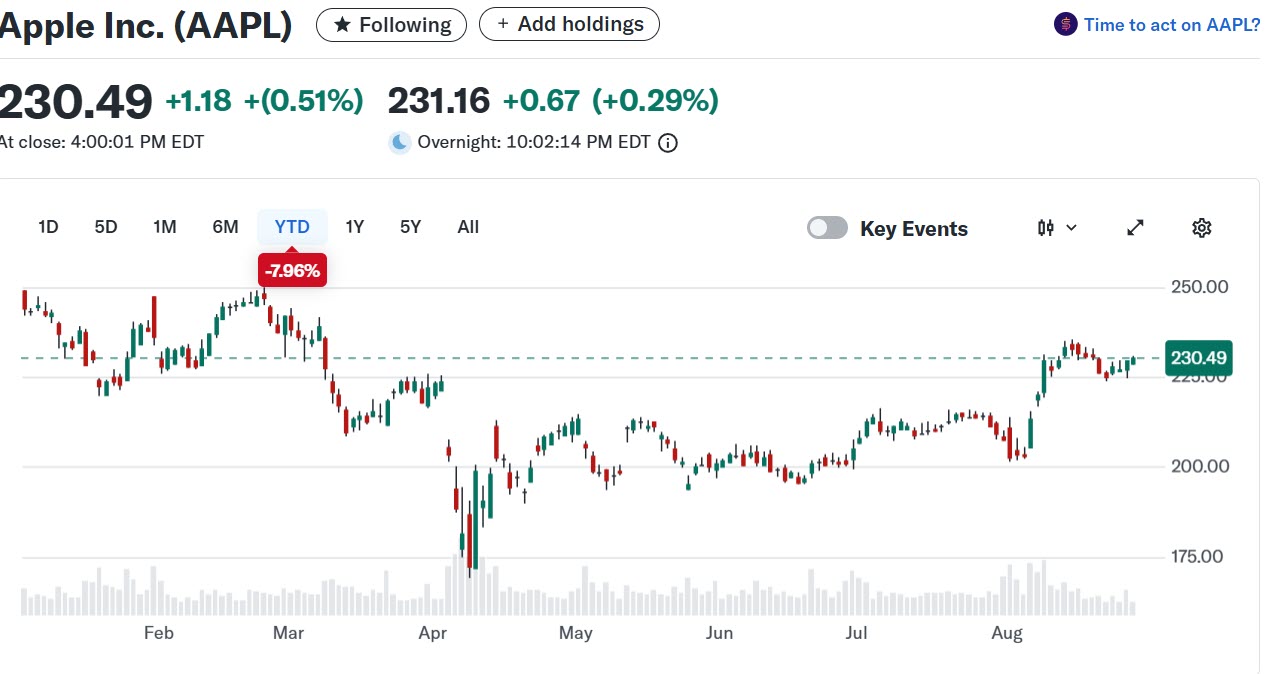Click the 175.00 axis label
Viewport: 1280px width, 674px height.
[x=1196, y=556]
